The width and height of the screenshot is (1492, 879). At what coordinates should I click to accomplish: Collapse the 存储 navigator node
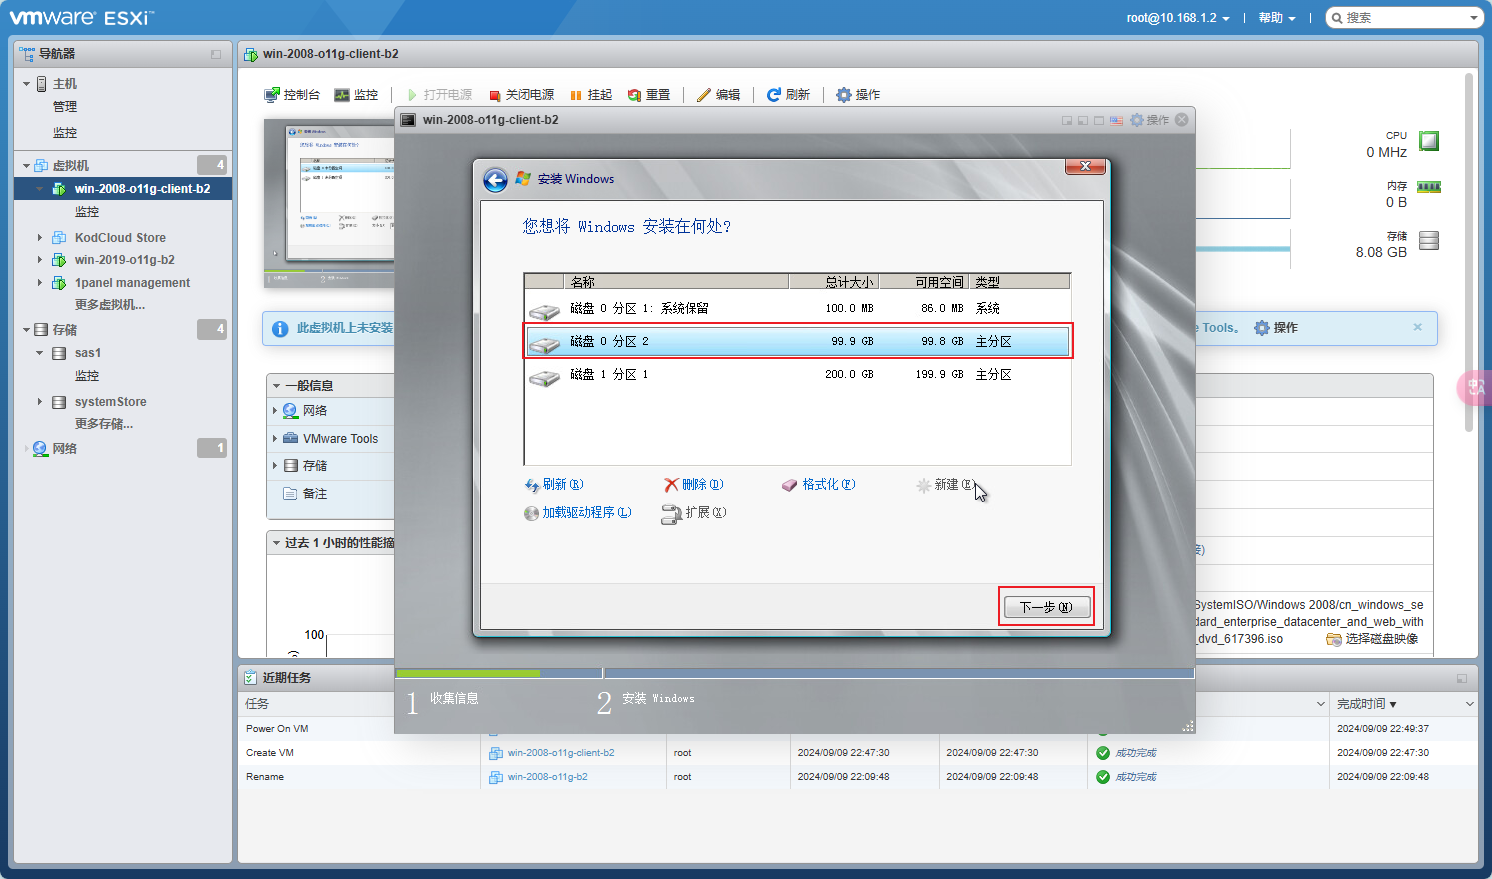pyautogui.click(x=26, y=330)
